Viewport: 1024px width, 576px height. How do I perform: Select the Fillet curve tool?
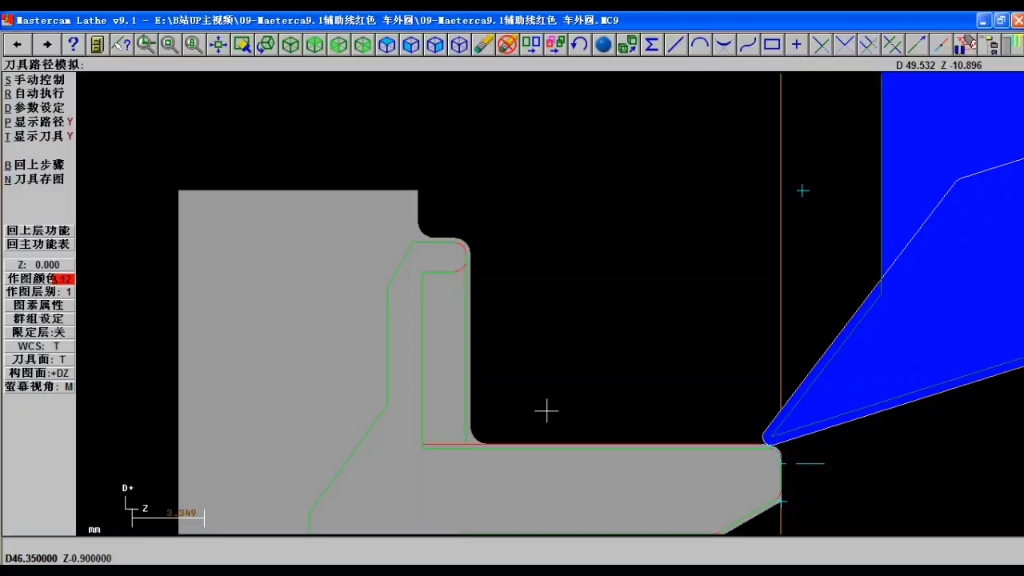coord(724,44)
